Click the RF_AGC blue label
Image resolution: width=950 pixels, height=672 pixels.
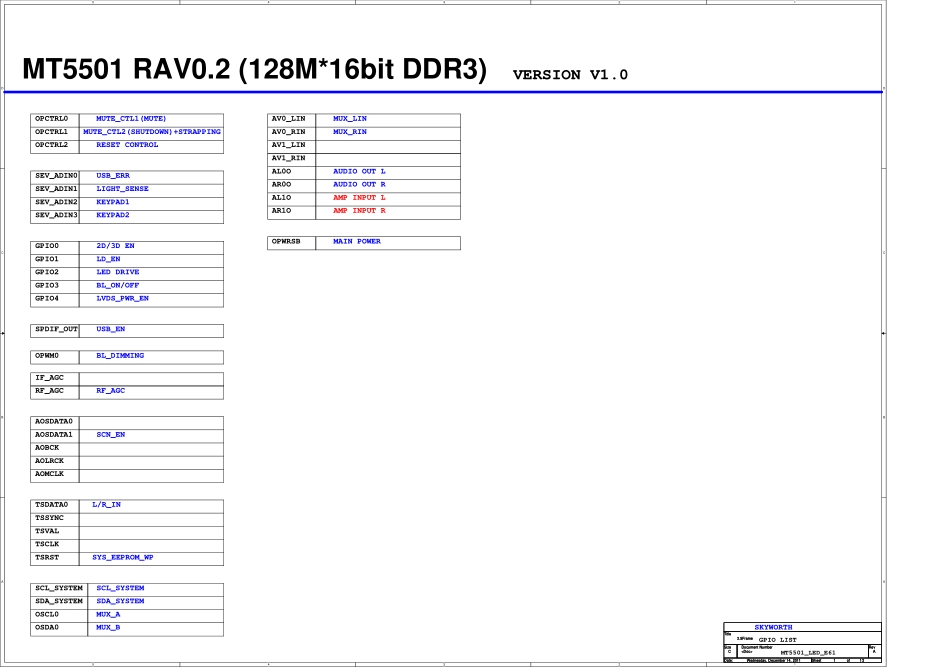[x=110, y=391]
